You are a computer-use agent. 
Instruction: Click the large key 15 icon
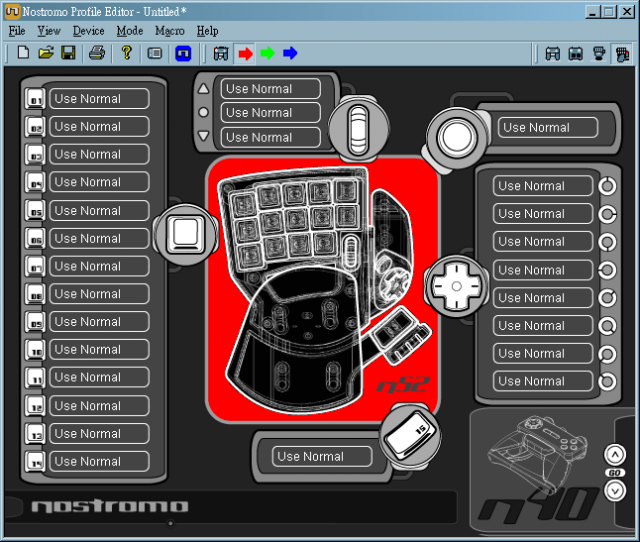[410, 435]
